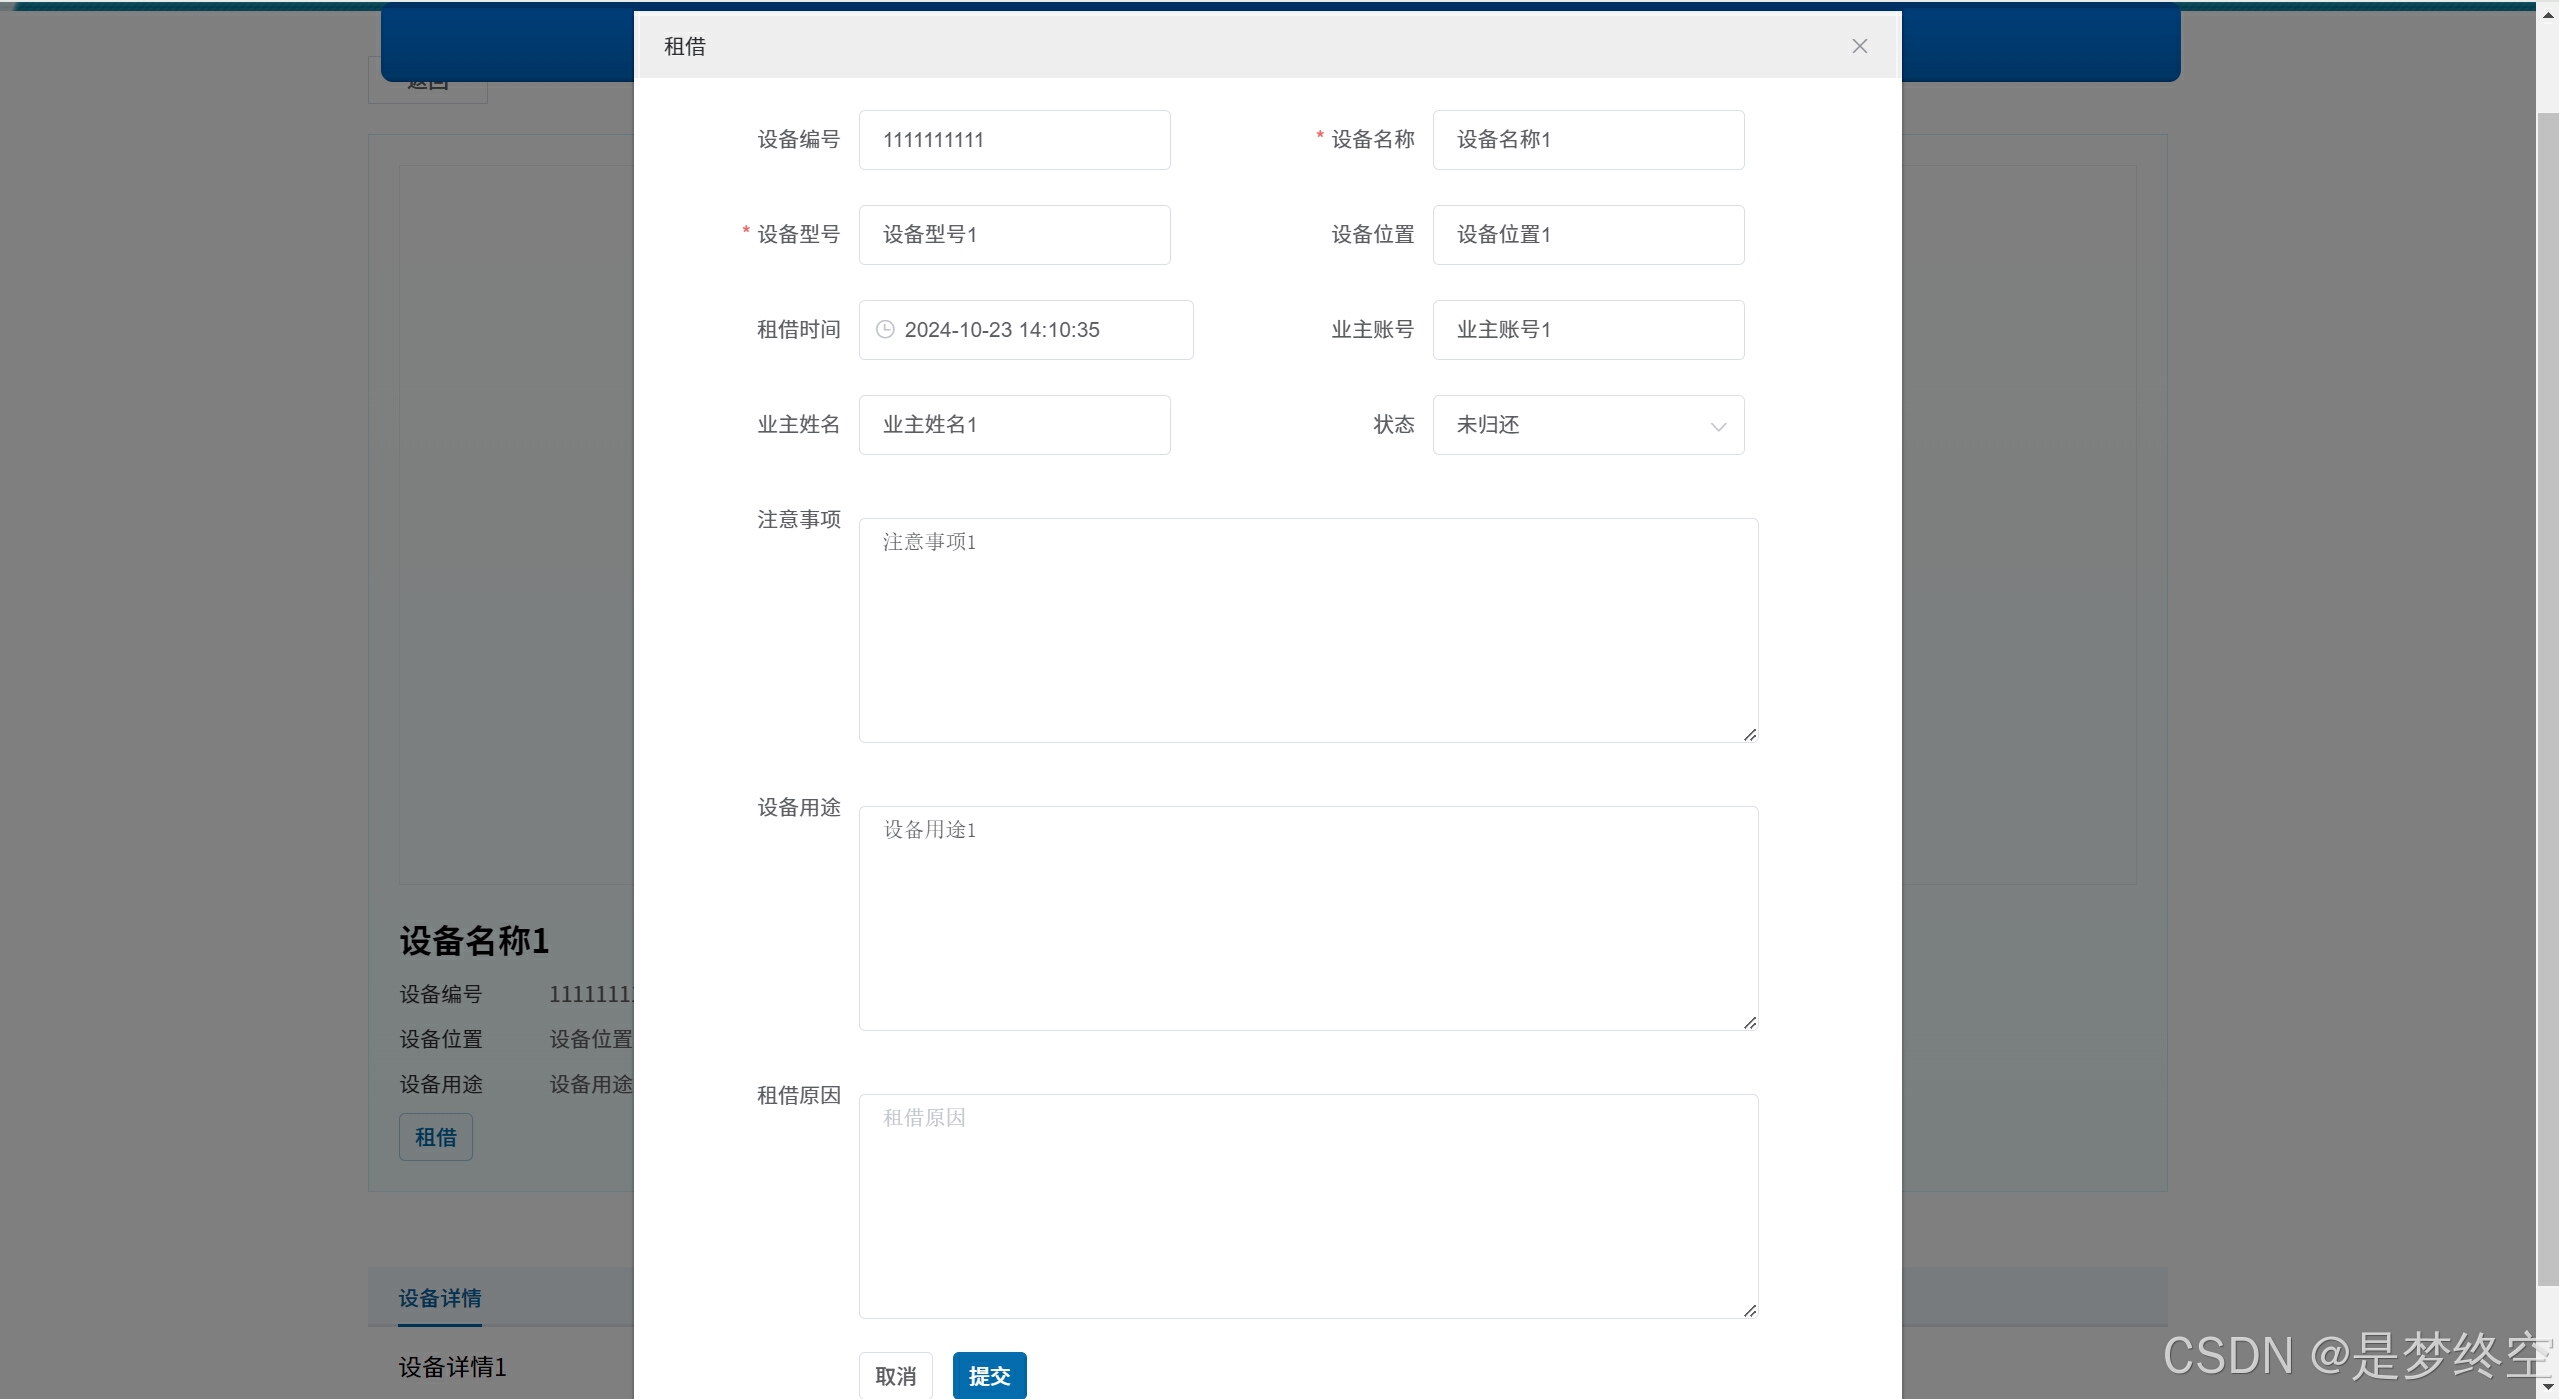This screenshot has width=2559, height=1399.
Task: Click the 业主姓名 input field
Action: [1014, 425]
